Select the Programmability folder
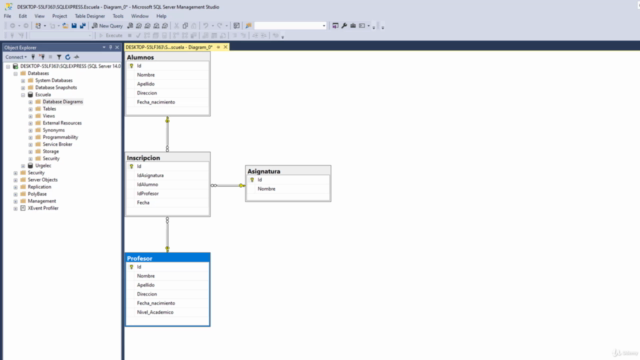This screenshot has width=640, height=360. (60, 137)
